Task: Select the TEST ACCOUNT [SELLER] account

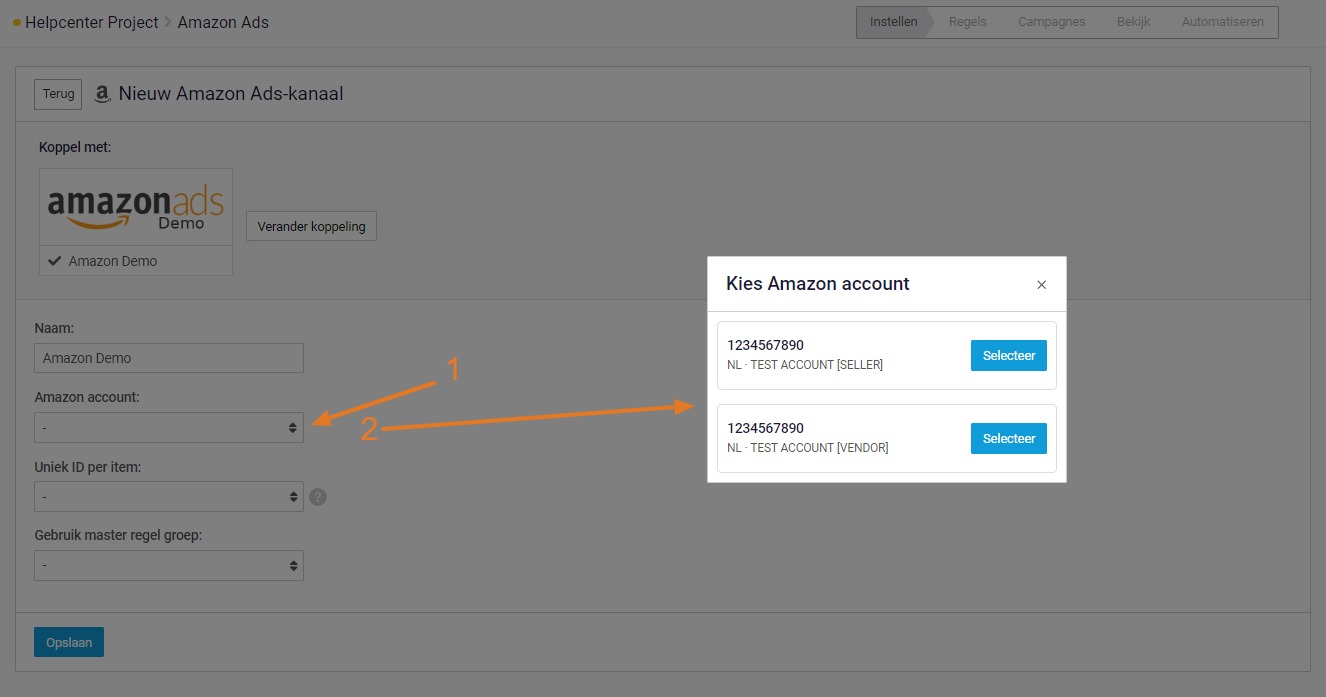Action: [1008, 355]
